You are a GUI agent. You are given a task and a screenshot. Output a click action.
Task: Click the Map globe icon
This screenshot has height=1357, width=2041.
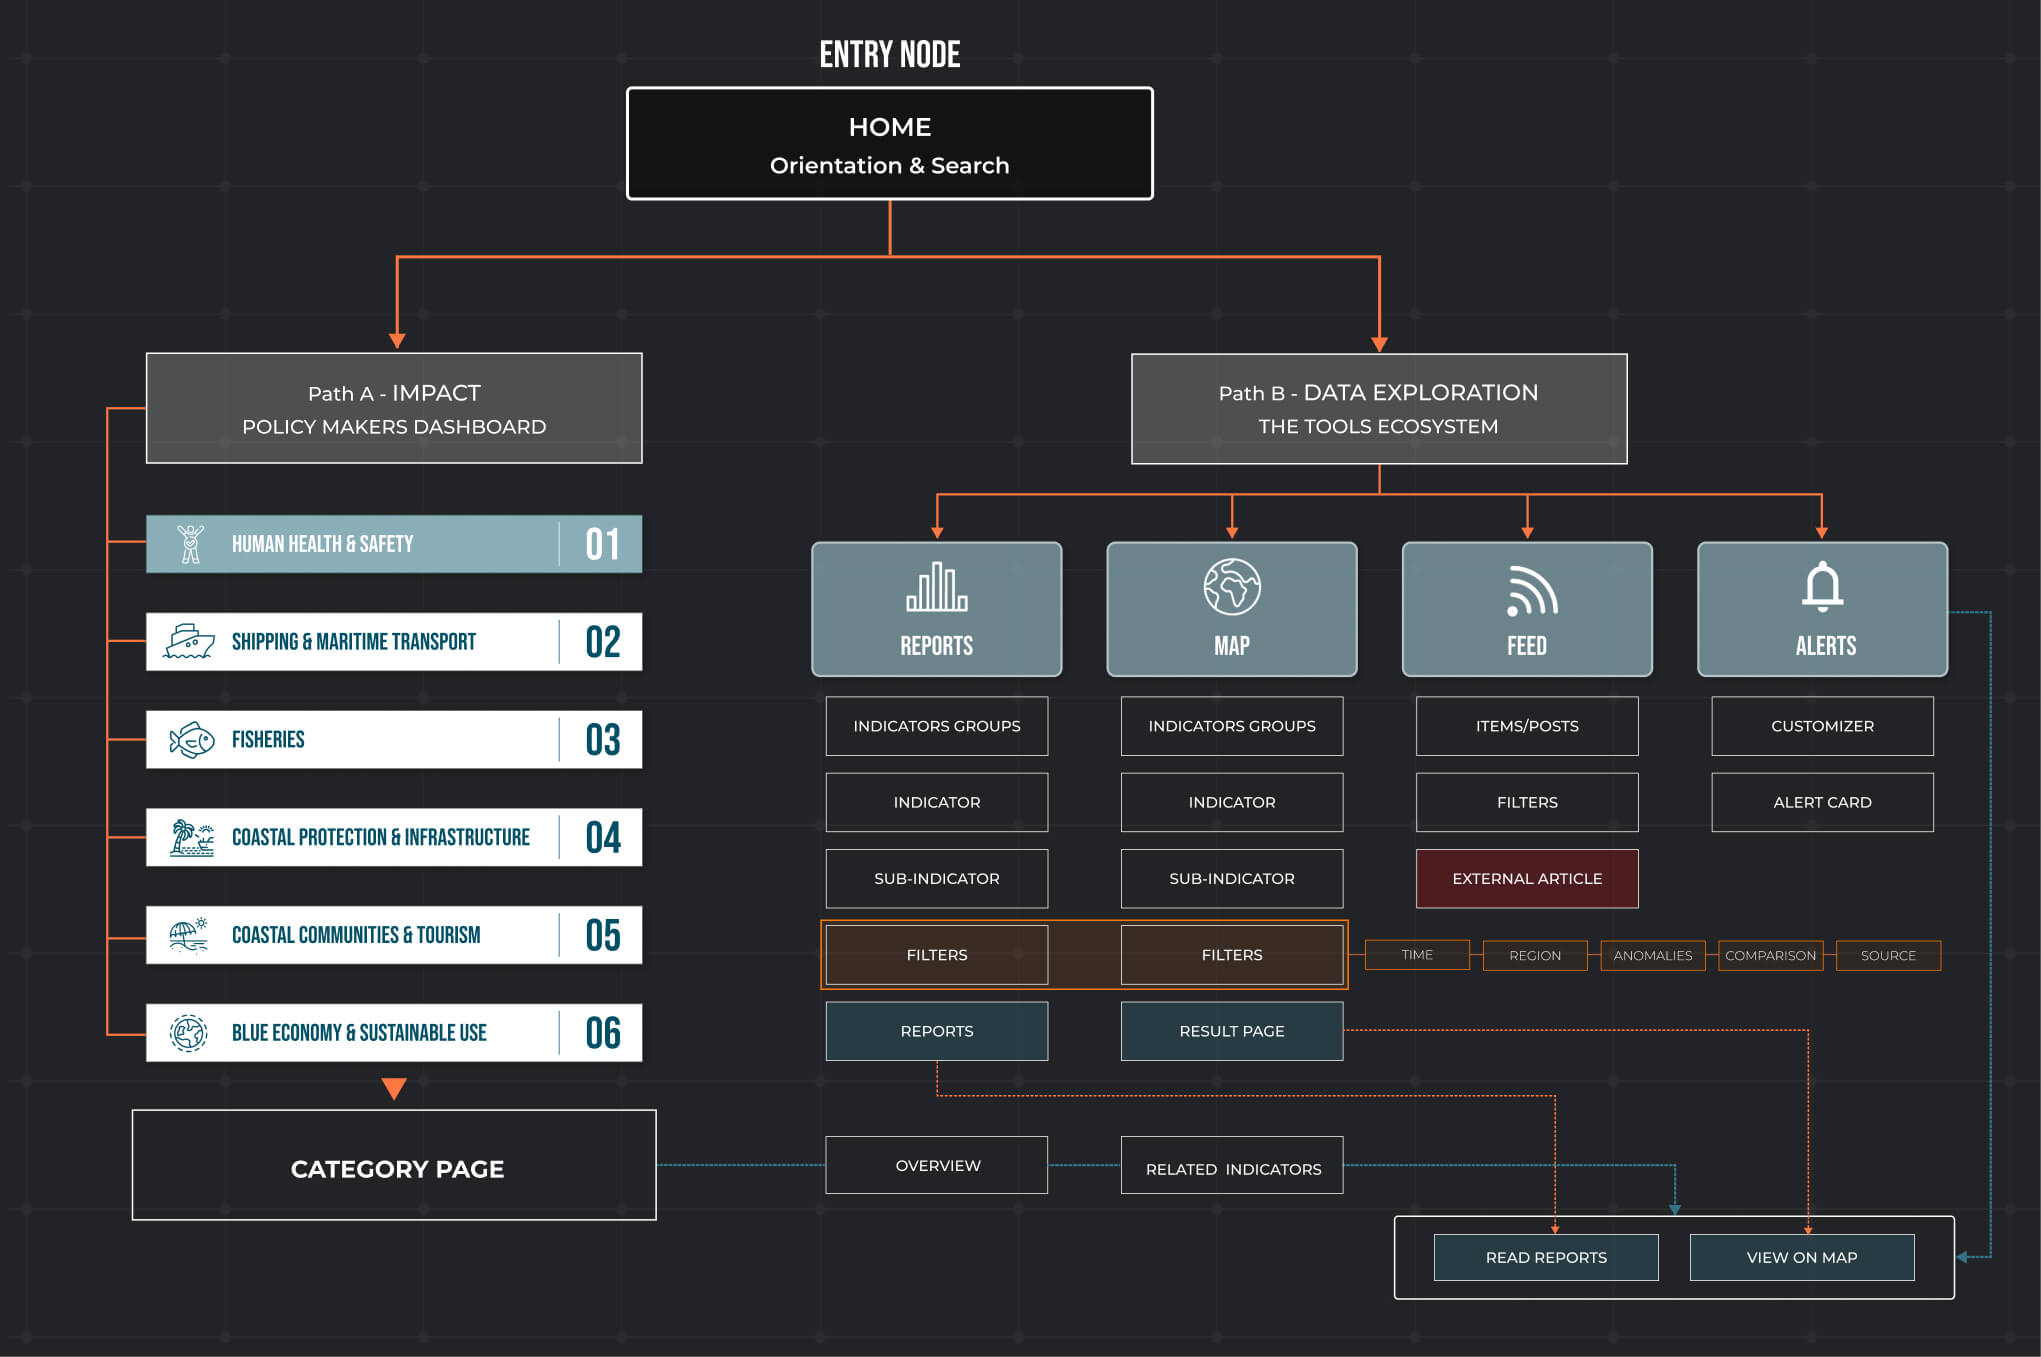(1232, 587)
